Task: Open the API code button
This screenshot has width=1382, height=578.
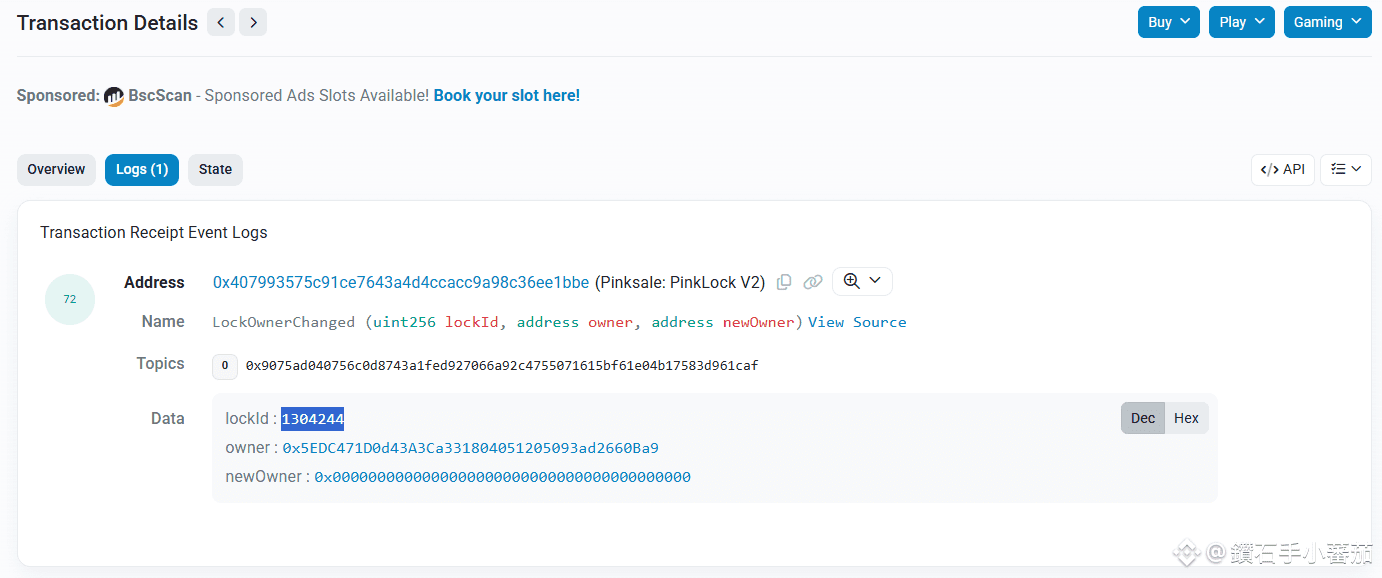Action: [1282, 169]
